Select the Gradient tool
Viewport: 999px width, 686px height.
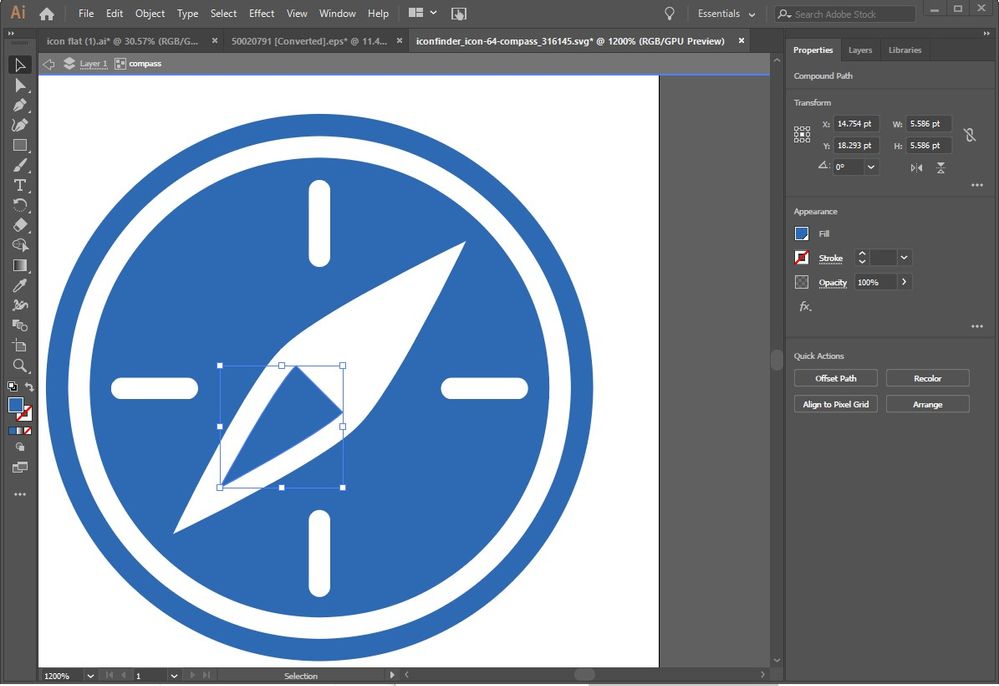click(20, 265)
